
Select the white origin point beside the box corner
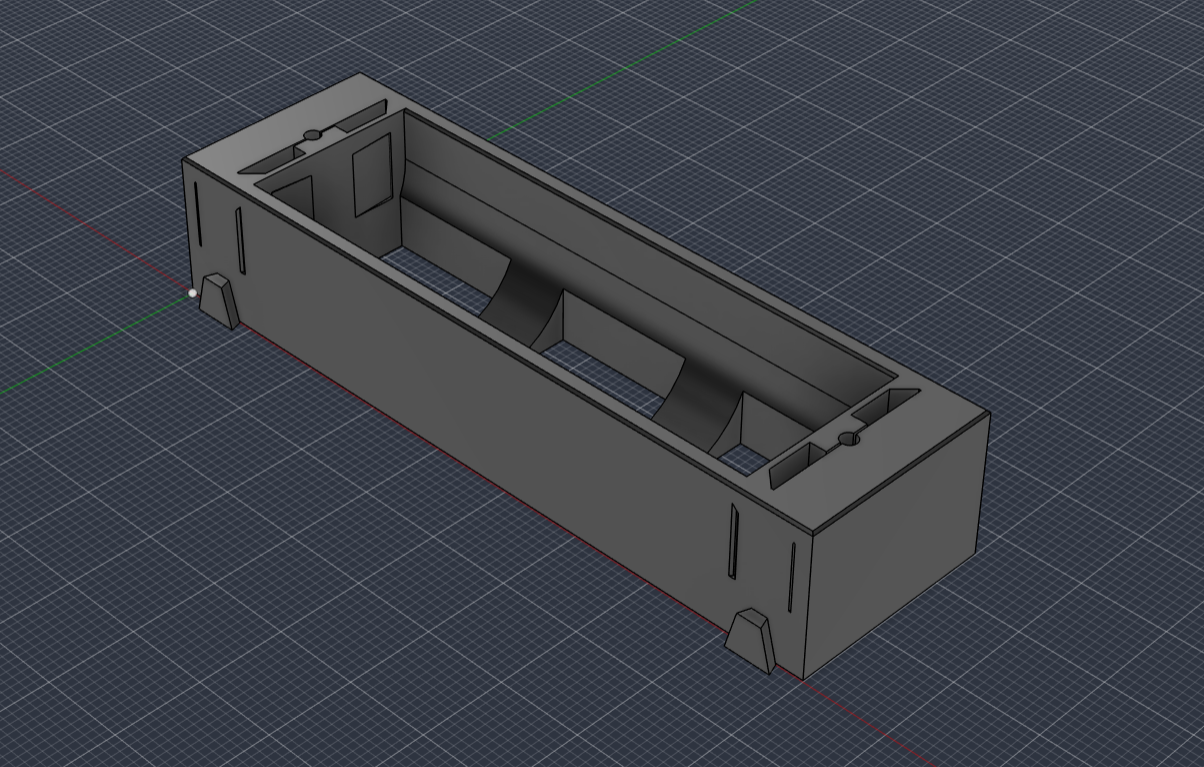coord(193,293)
